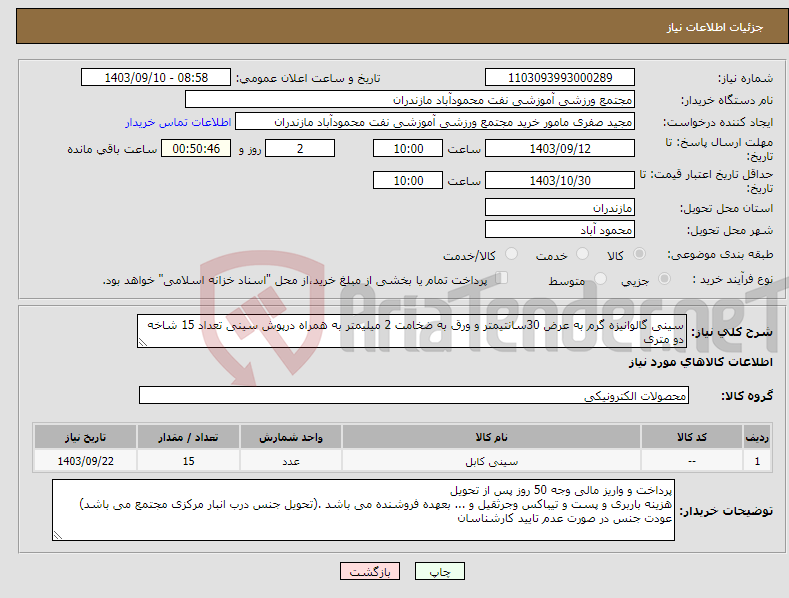789x598 pixels.
Task: Click the need date cell 1403/09/22
Action: (85, 461)
